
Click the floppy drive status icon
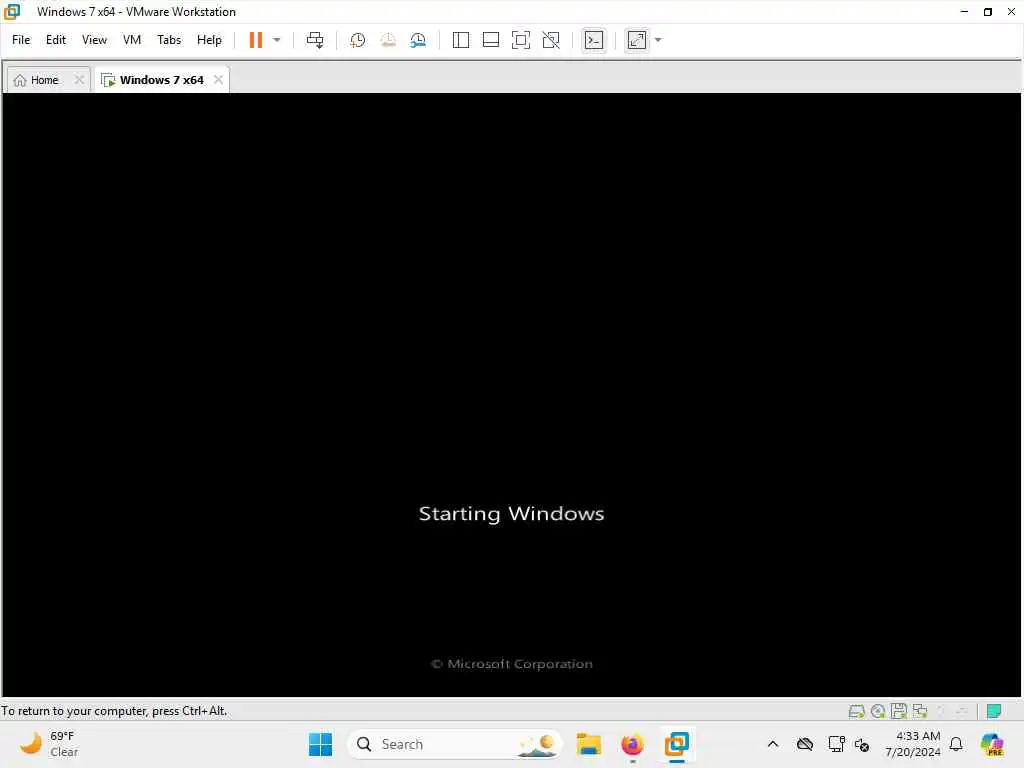(x=899, y=711)
